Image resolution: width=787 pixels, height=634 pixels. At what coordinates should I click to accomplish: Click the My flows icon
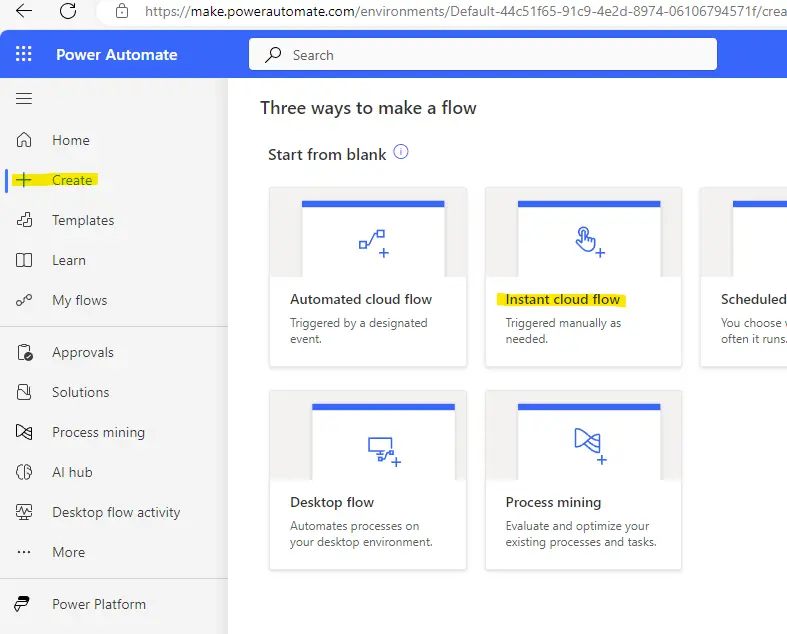25,300
